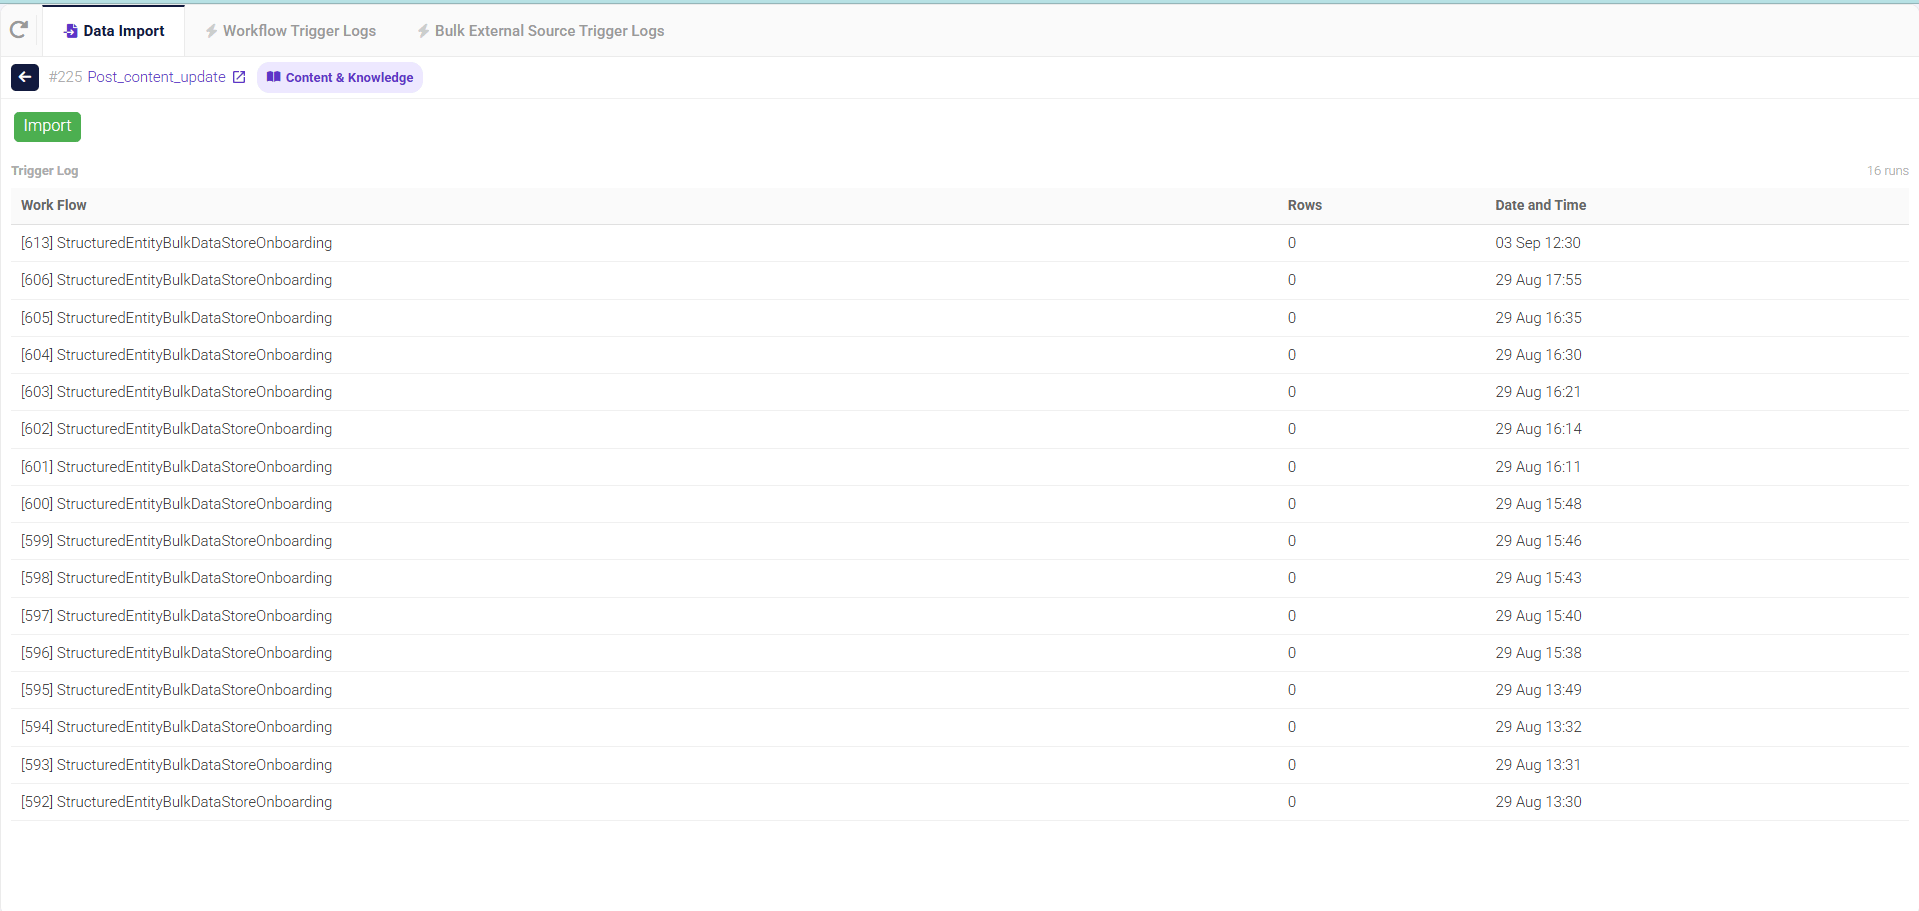
Task: Click the 29 Aug 16:35 timestamp
Action: point(1538,318)
